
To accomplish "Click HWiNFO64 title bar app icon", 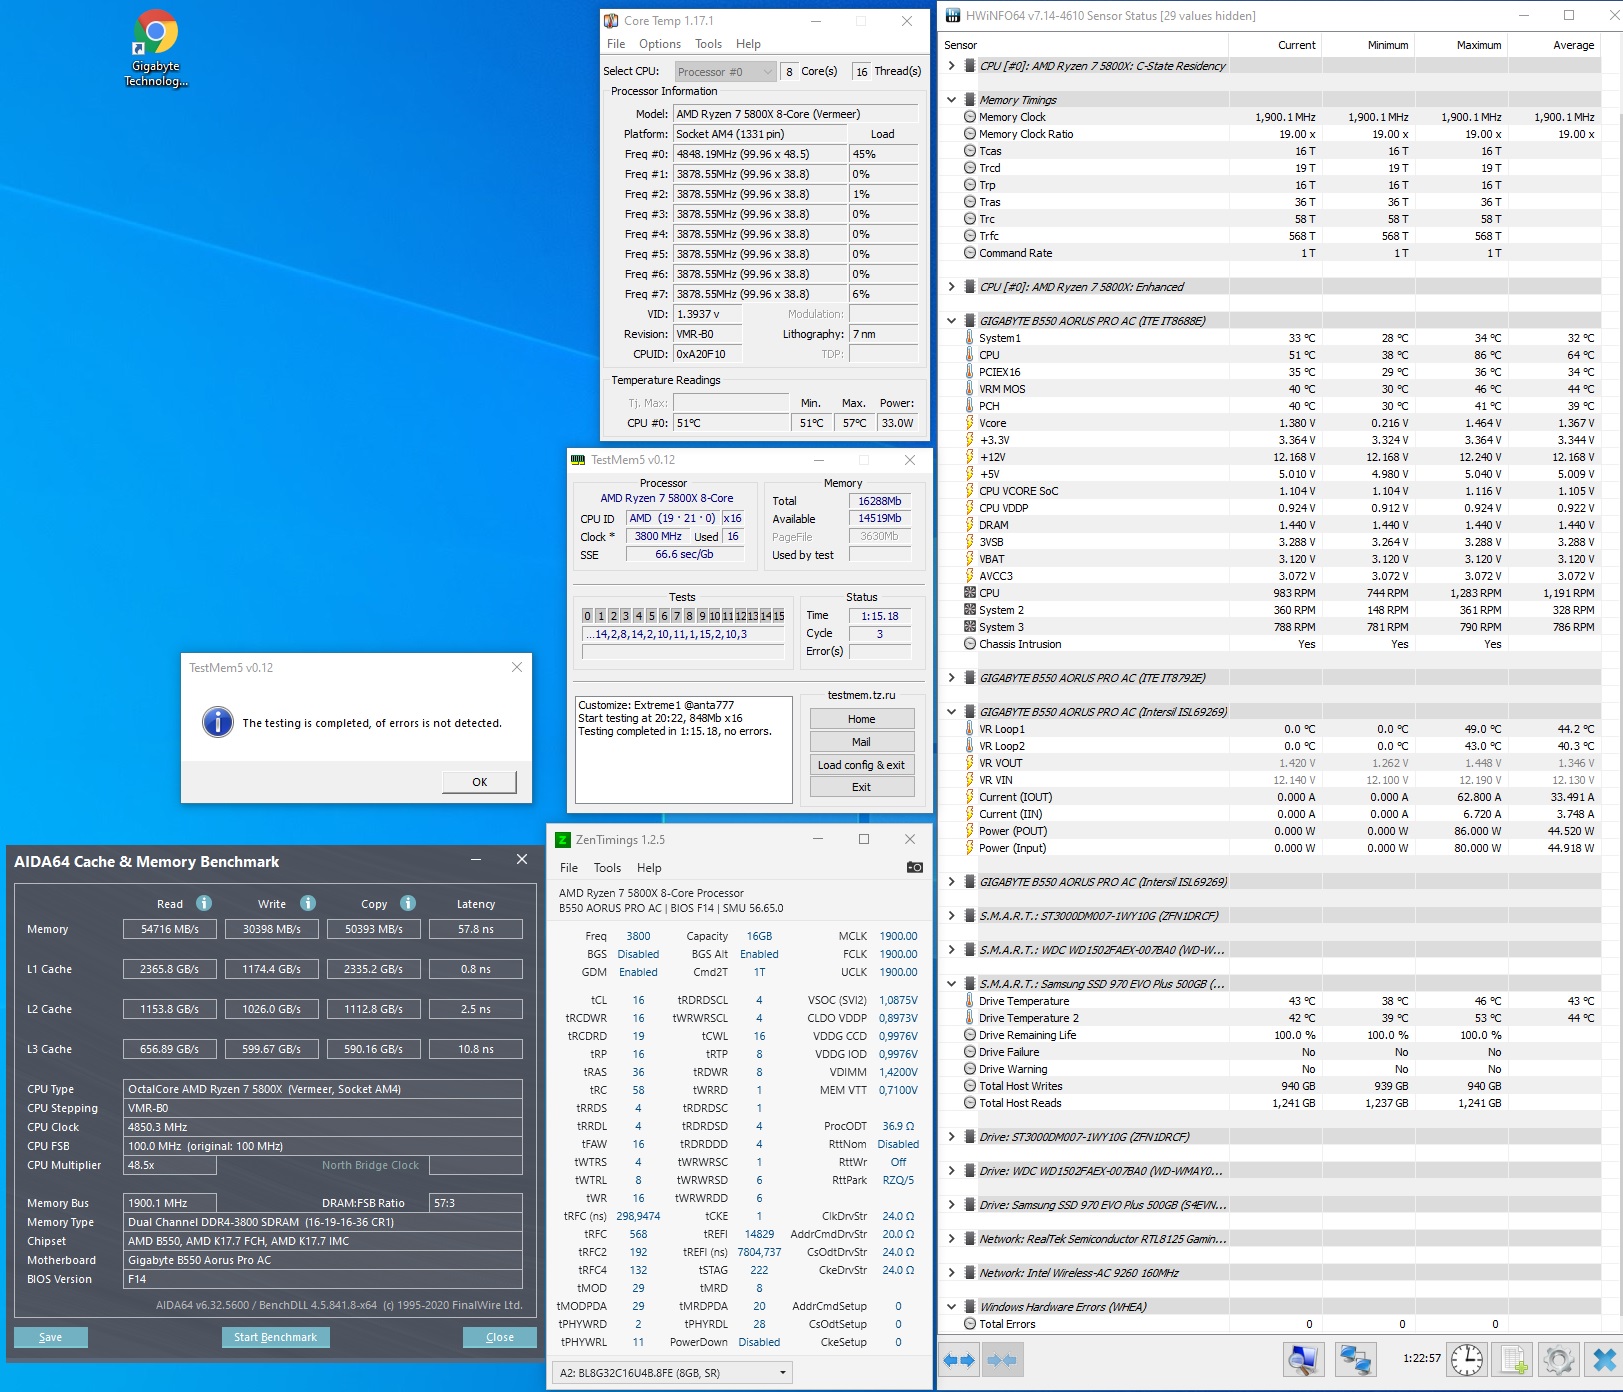I will [951, 15].
